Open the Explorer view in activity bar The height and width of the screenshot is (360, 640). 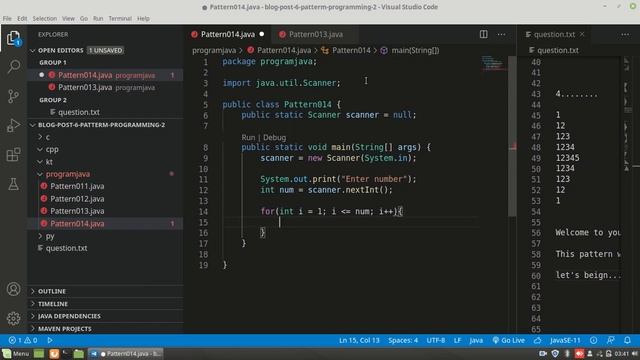[x=13, y=38]
